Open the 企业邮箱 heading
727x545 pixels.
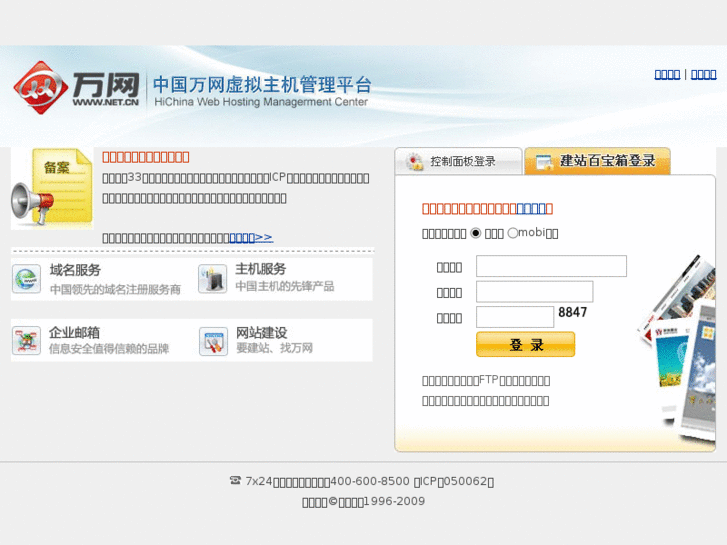pos(74,333)
